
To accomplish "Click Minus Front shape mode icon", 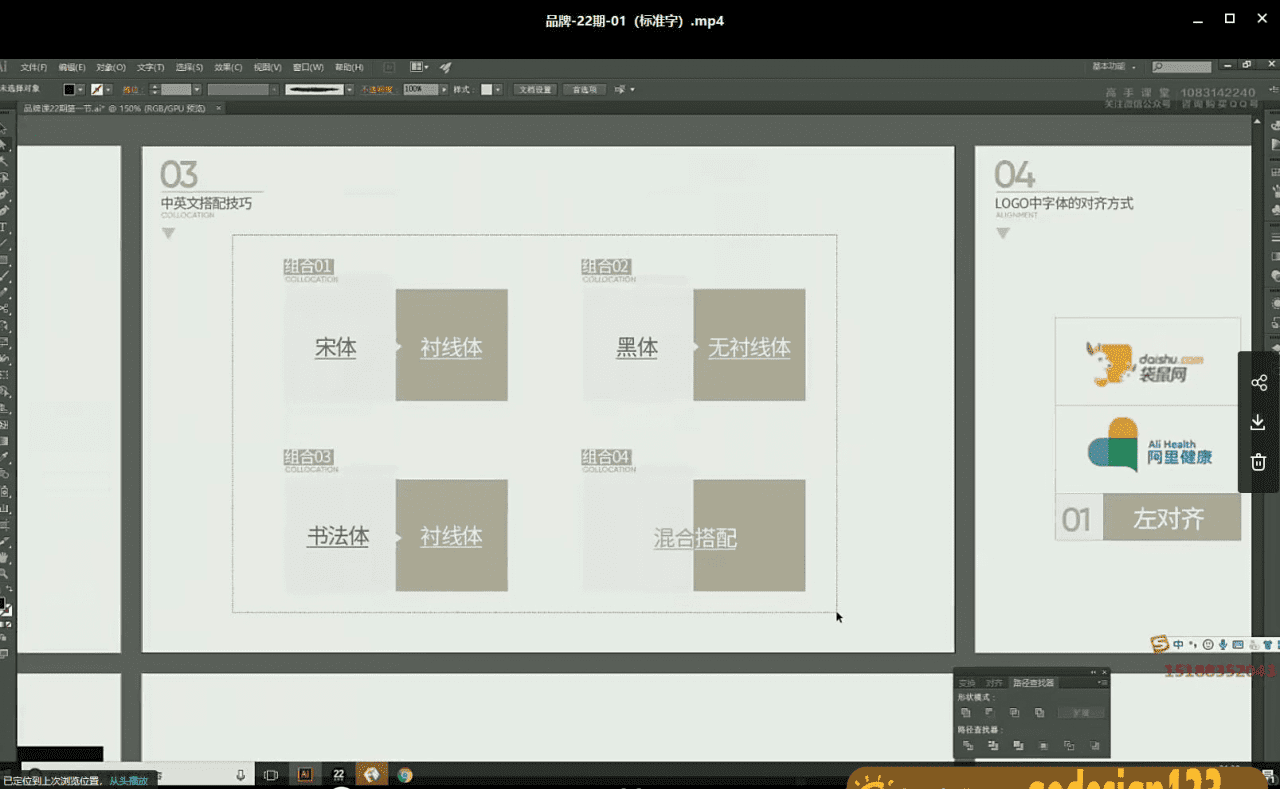I will pyautogui.click(x=990, y=712).
